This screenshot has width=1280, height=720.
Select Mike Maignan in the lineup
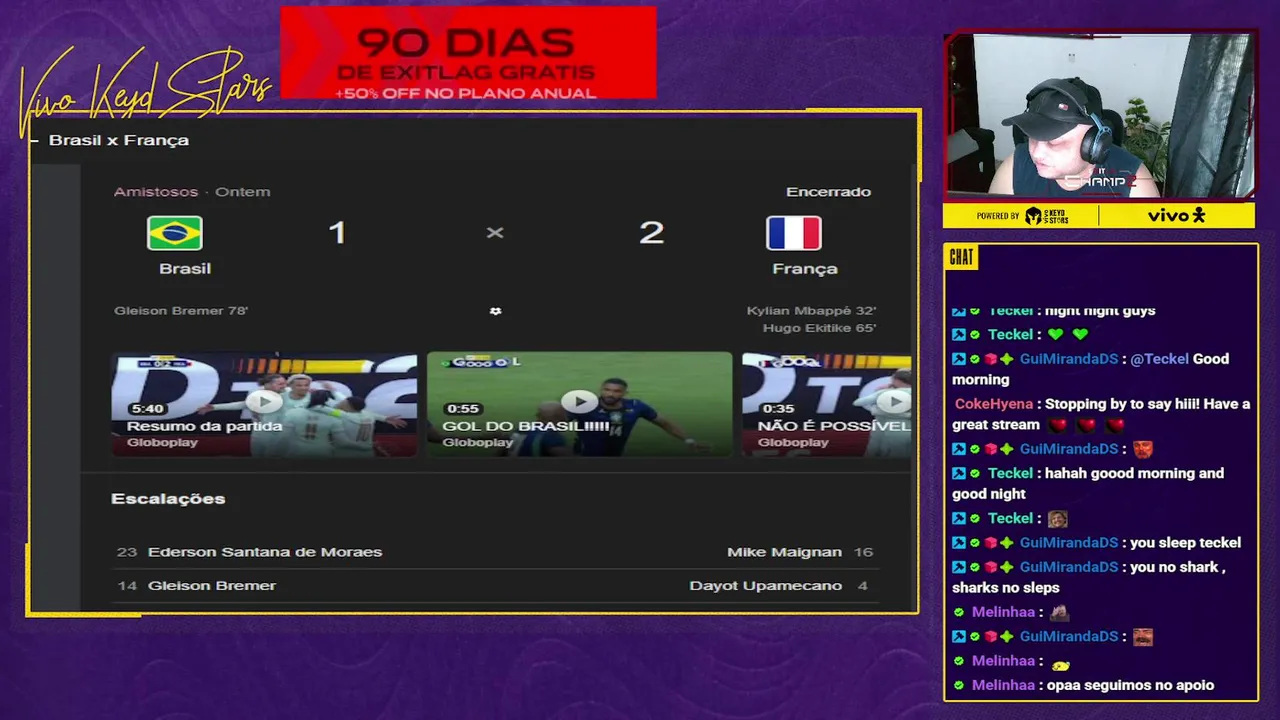(784, 552)
